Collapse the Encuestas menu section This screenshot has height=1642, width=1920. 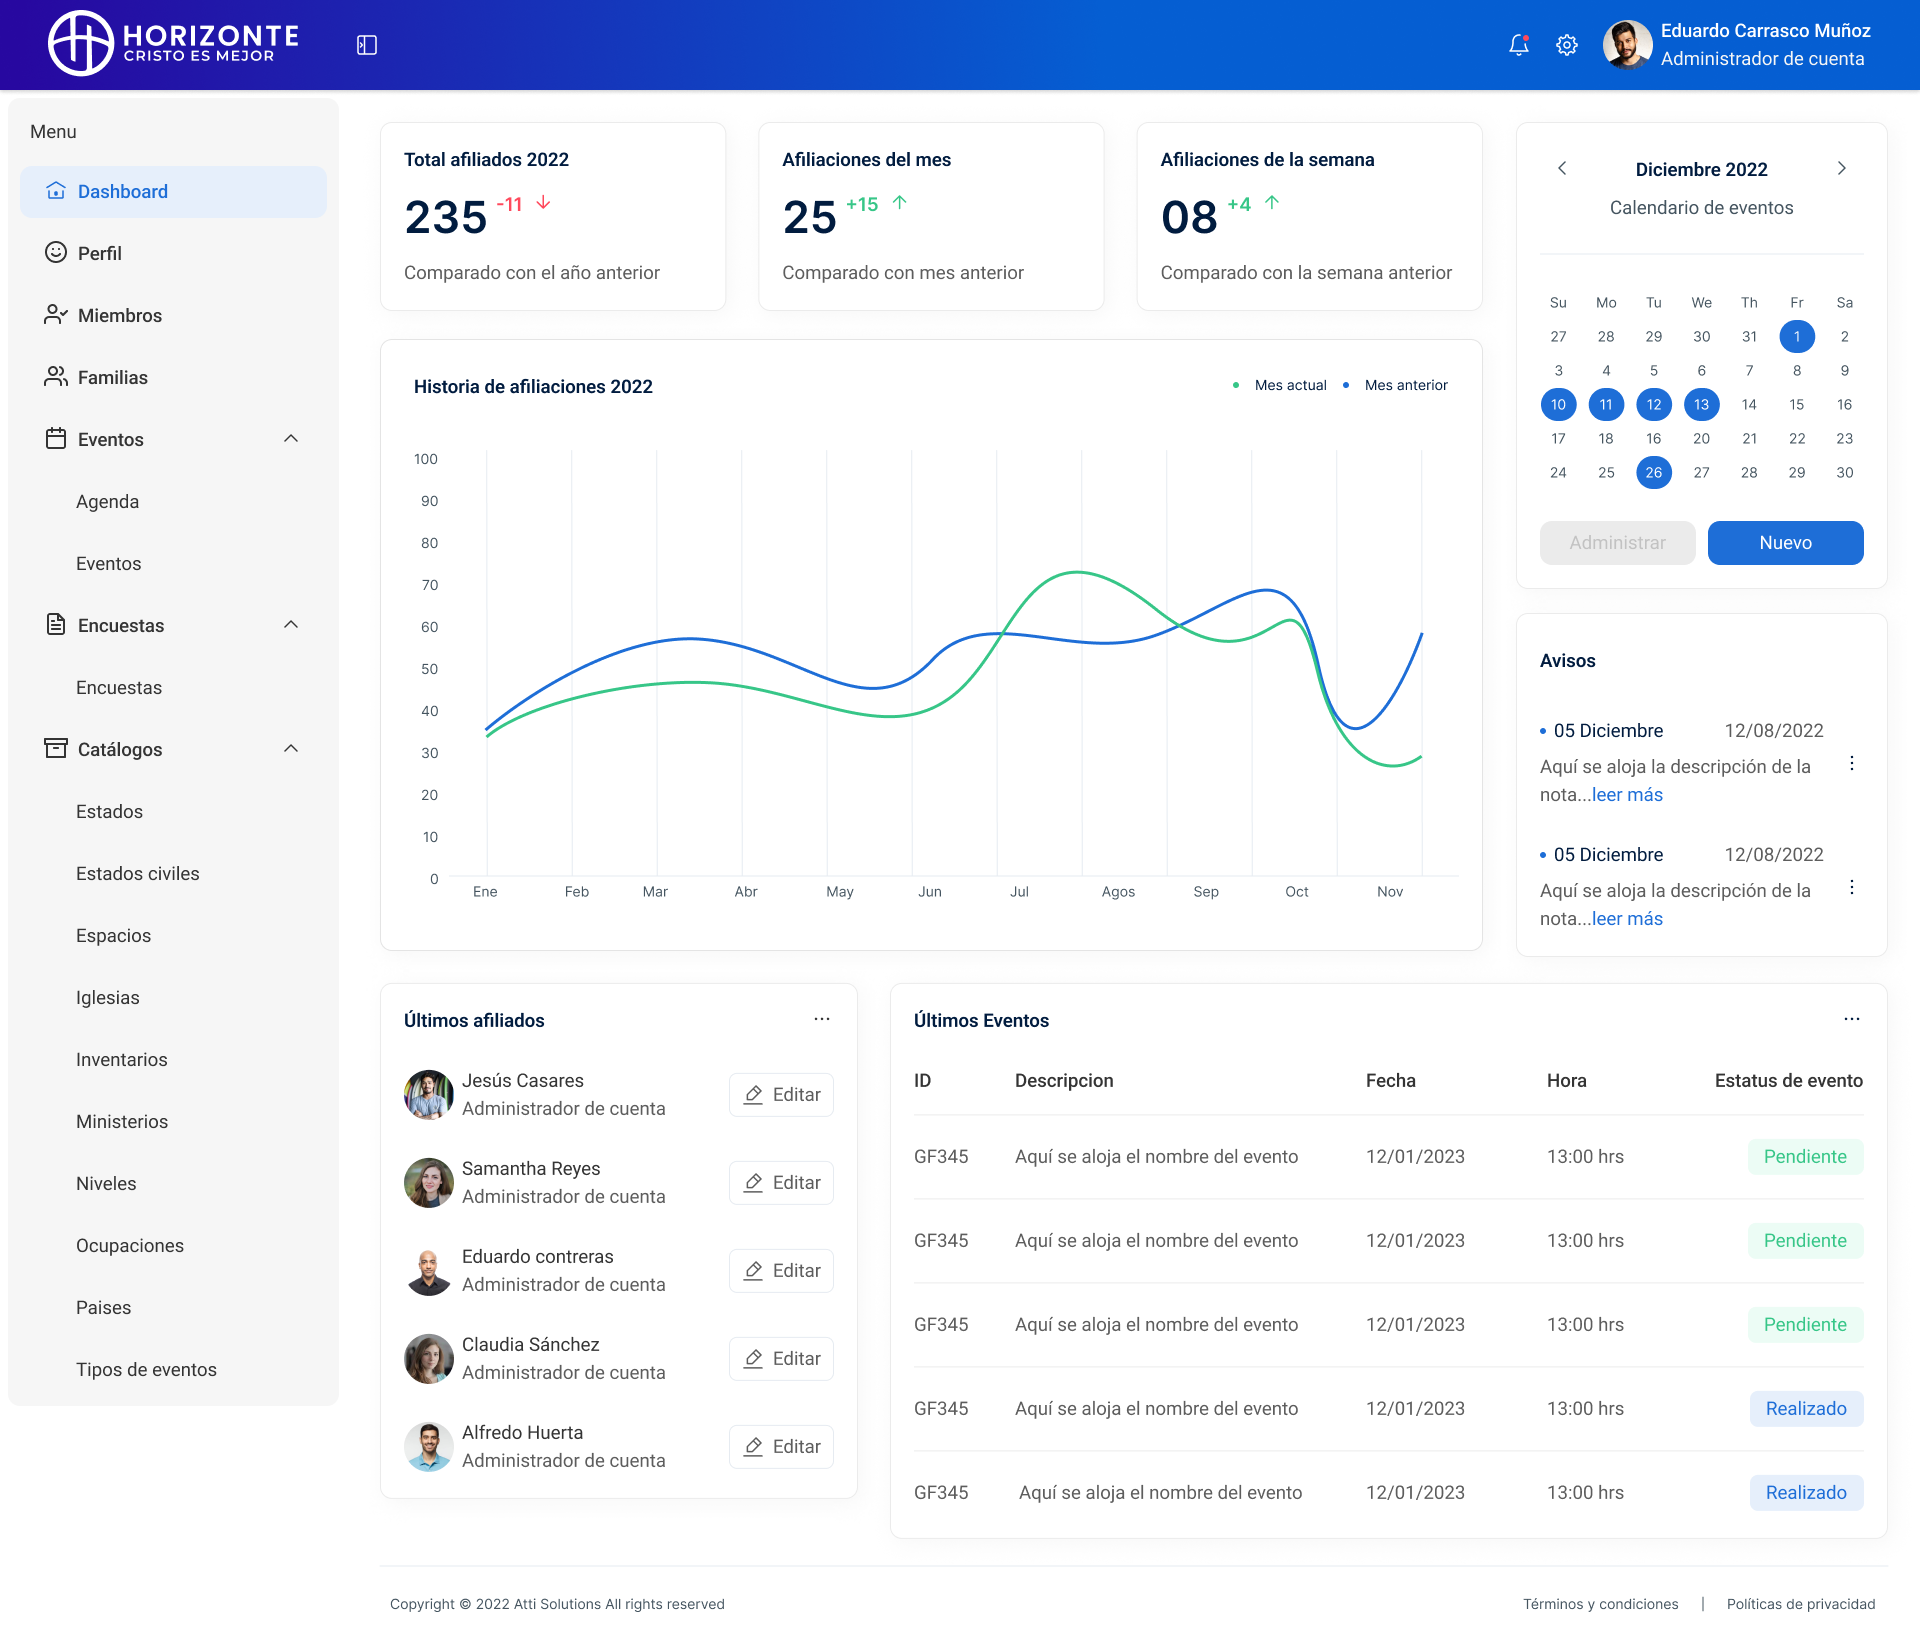pos(291,625)
